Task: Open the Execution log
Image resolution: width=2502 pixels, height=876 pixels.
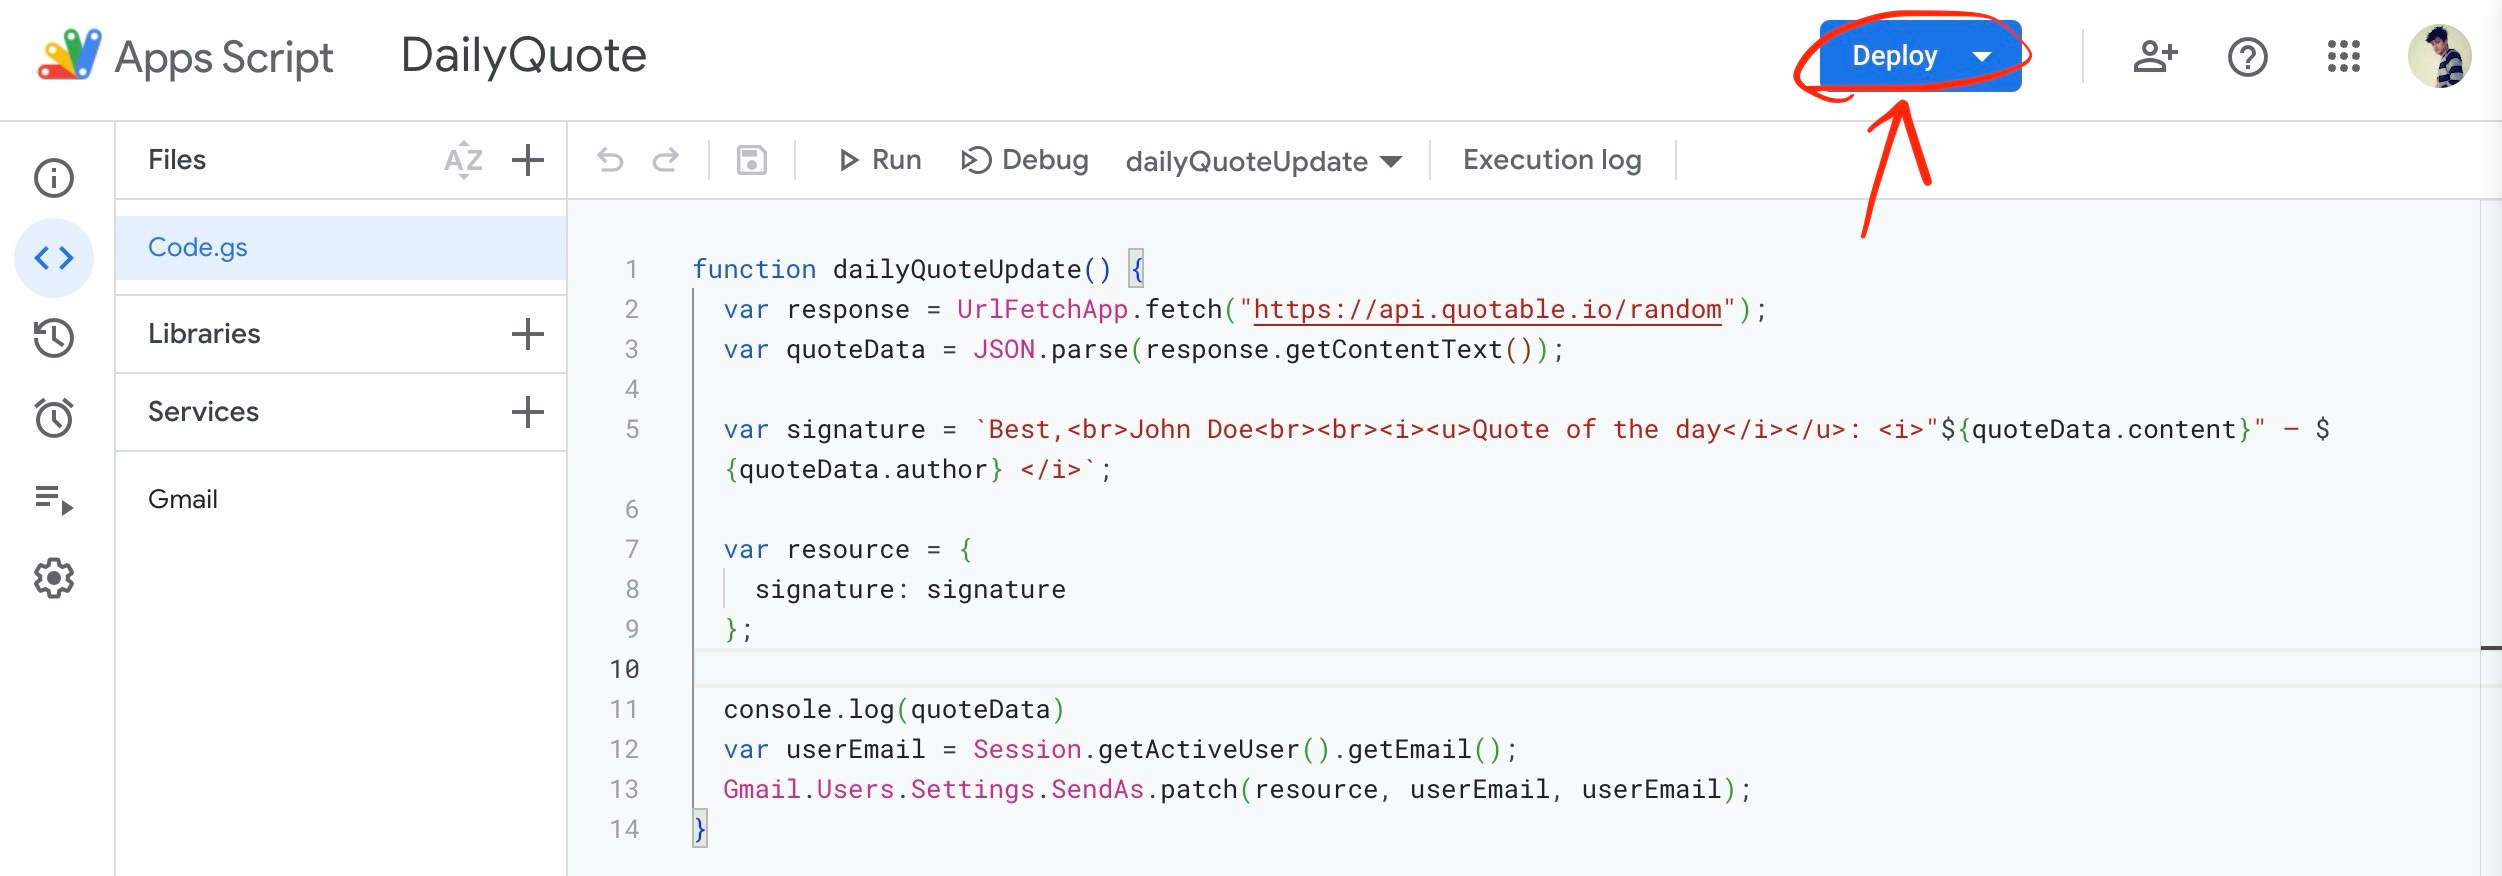Action: tap(1552, 160)
